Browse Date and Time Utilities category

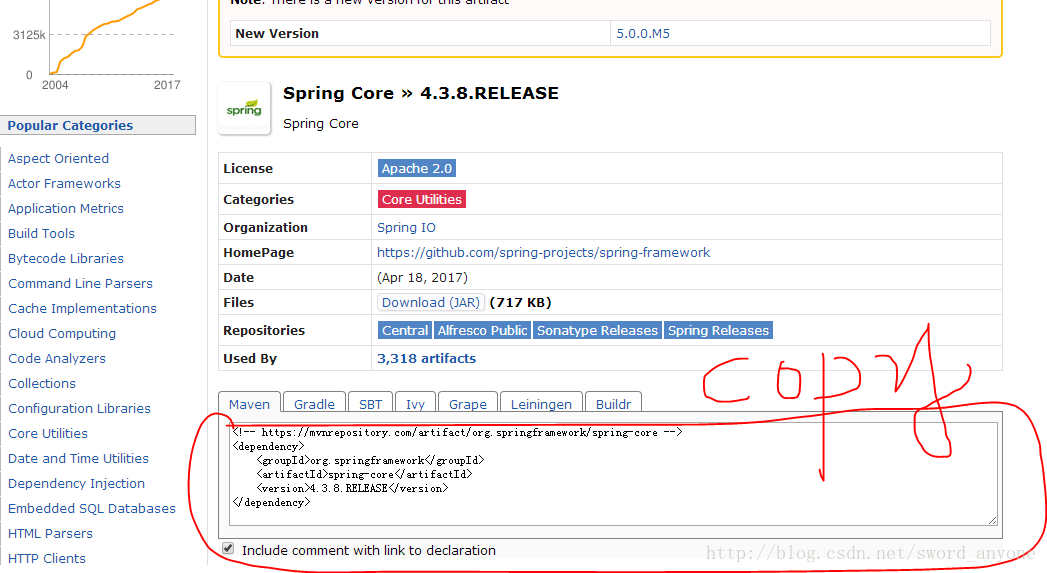coord(78,458)
